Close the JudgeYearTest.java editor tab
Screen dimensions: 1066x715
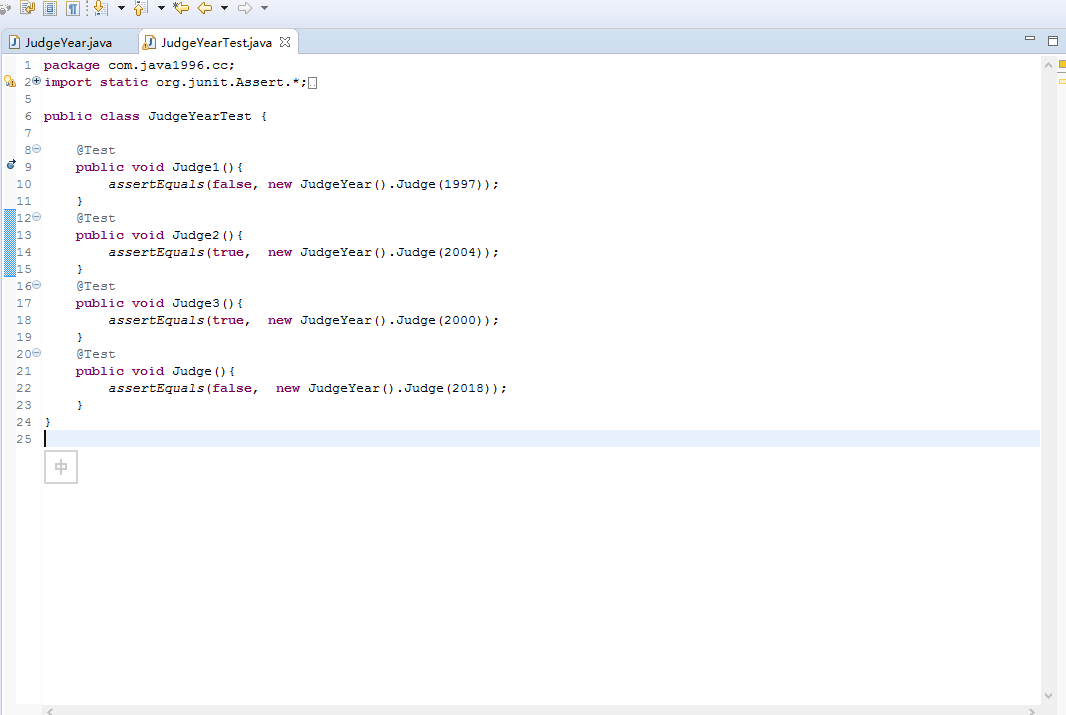click(285, 43)
